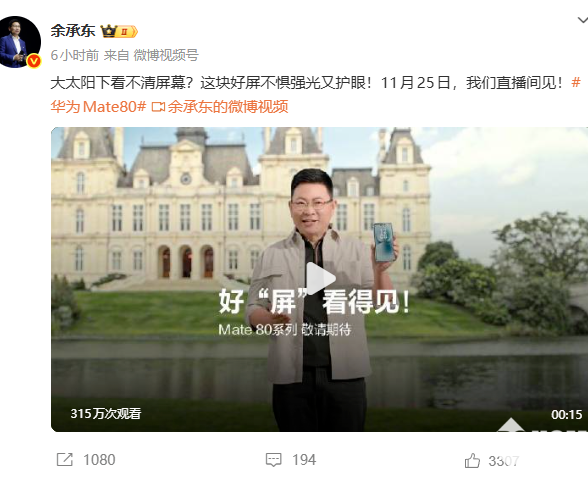Click the 315万次观看 view count overlay
Viewport: 588px width, 480px height.
click(x=106, y=414)
